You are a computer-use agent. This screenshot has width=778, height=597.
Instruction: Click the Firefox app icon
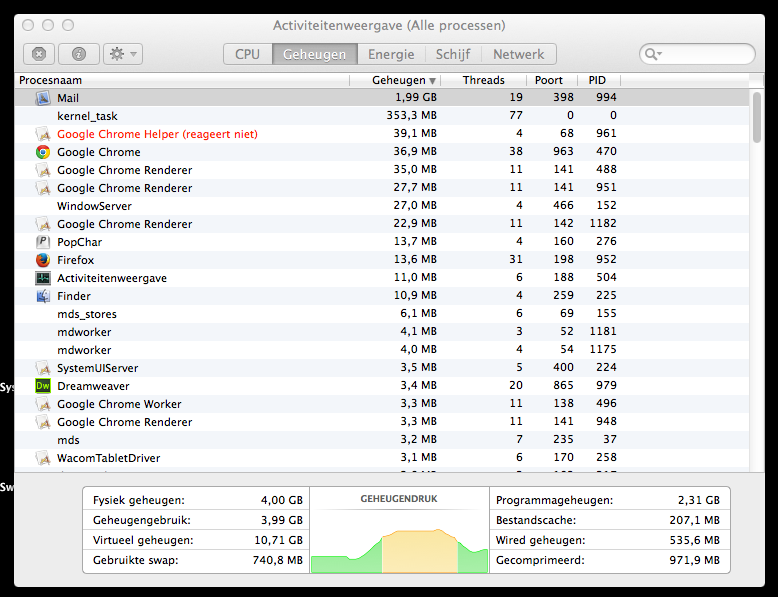43,260
